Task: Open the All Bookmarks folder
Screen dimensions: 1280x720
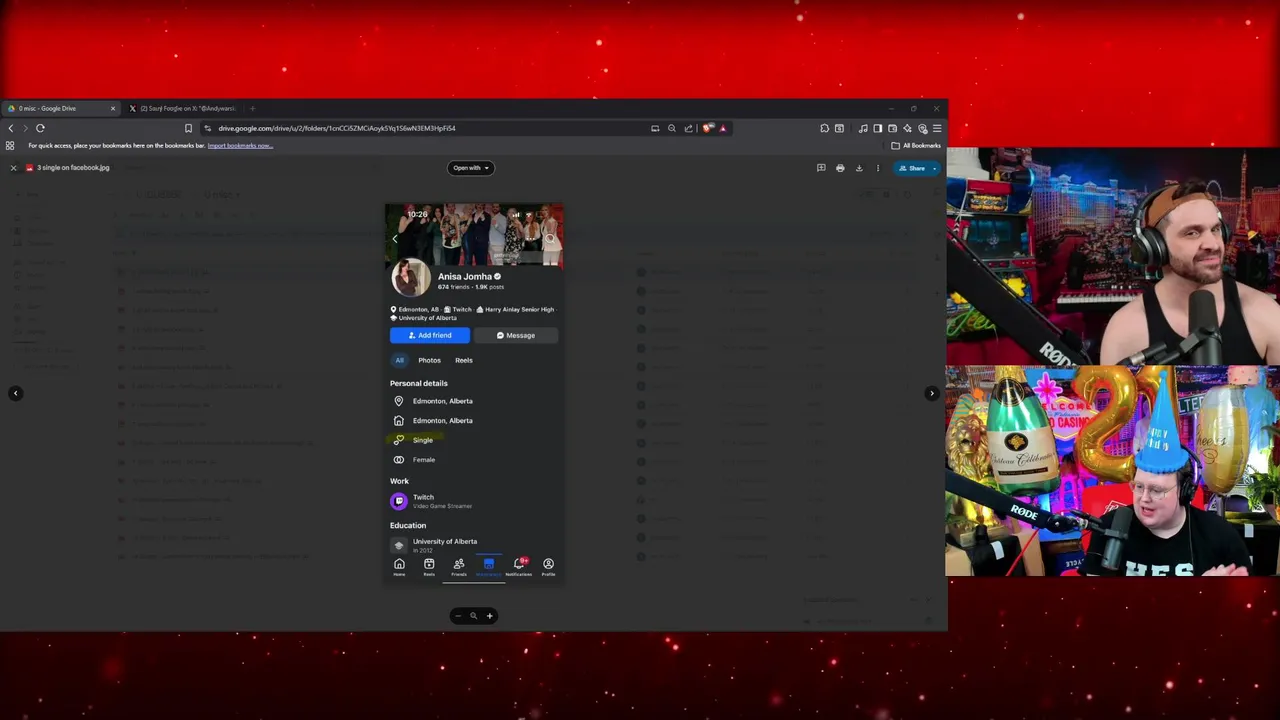Action: [916, 146]
